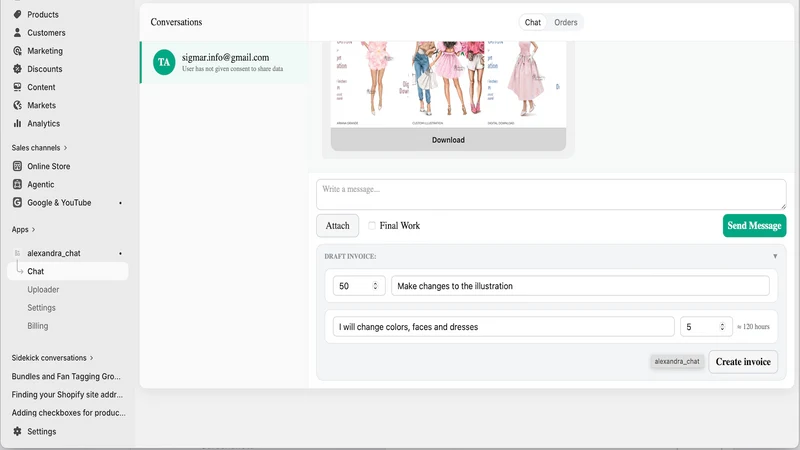Viewport: 800px width, 450px height.
Task: Click the invoice title field 'Make changes to the illustration'
Action: (580, 286)
